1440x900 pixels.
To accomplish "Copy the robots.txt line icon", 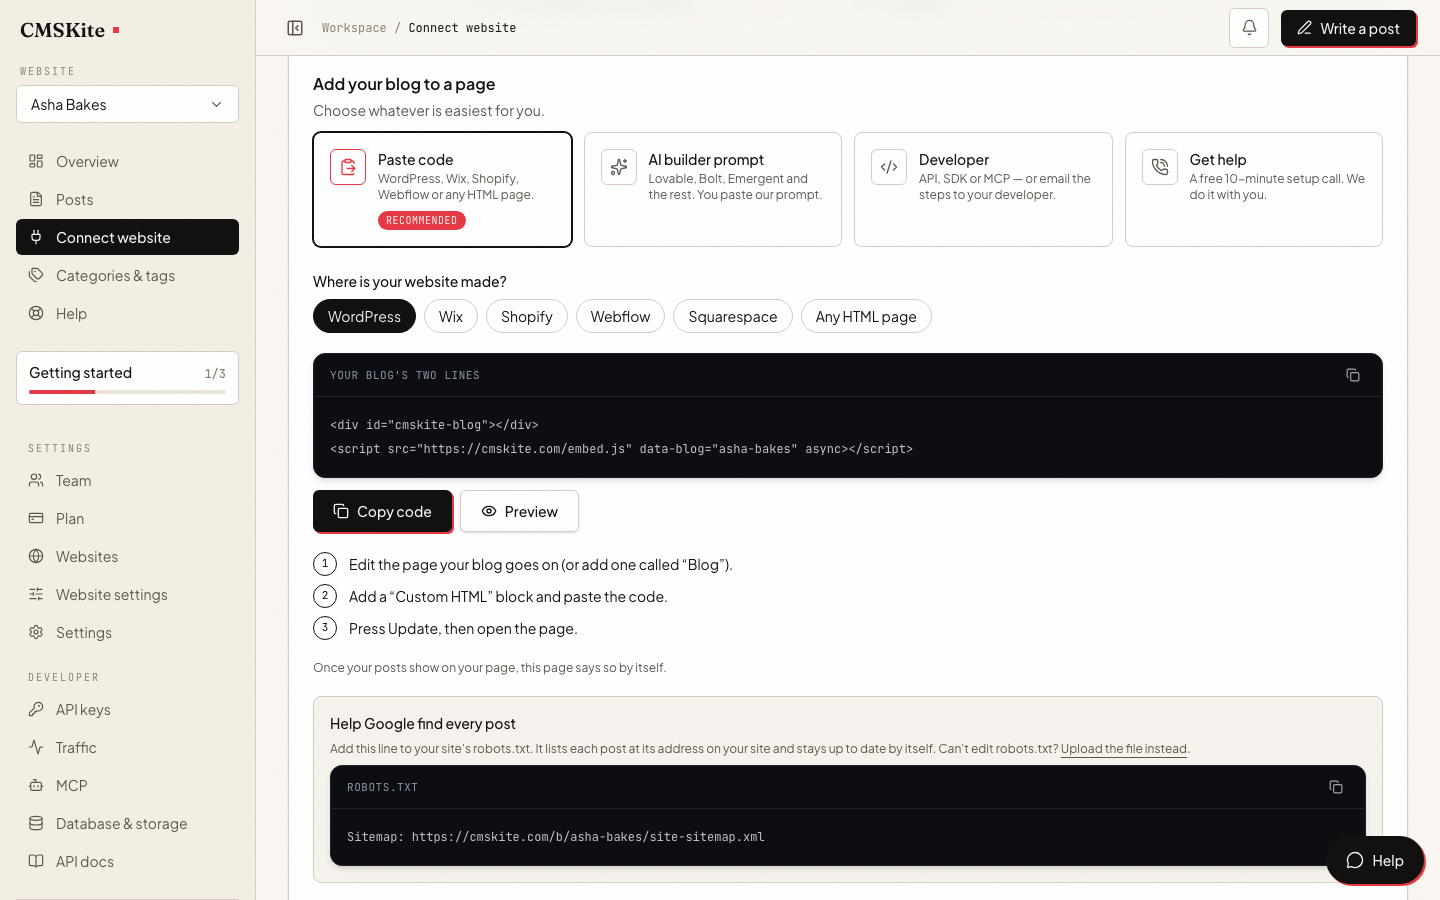I will point(1336,787).
